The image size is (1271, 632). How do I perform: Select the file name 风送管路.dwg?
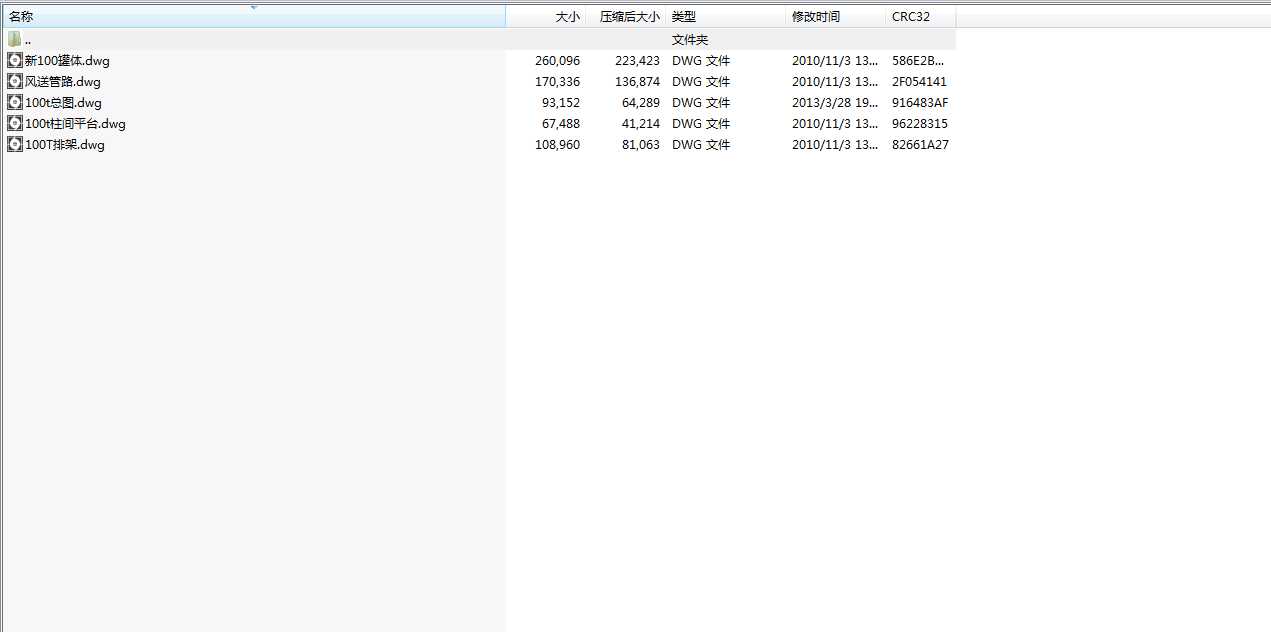point(62,82)
